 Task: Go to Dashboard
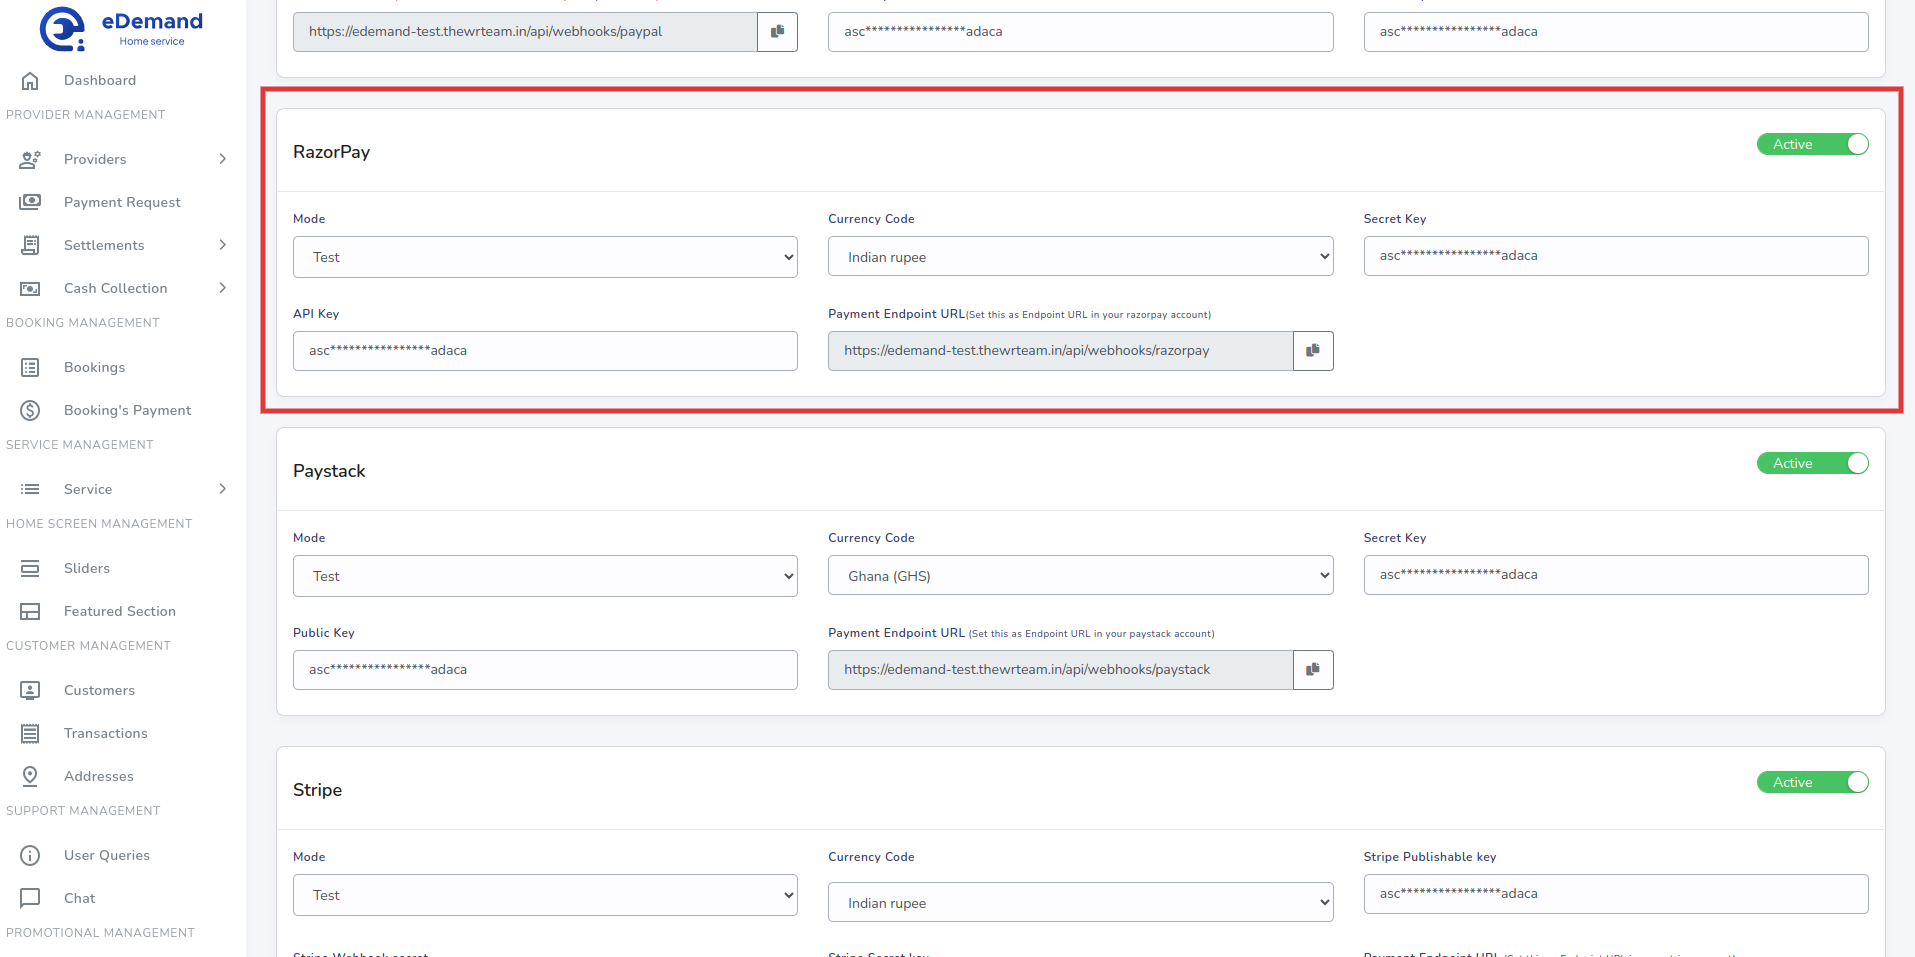(100, 81)
